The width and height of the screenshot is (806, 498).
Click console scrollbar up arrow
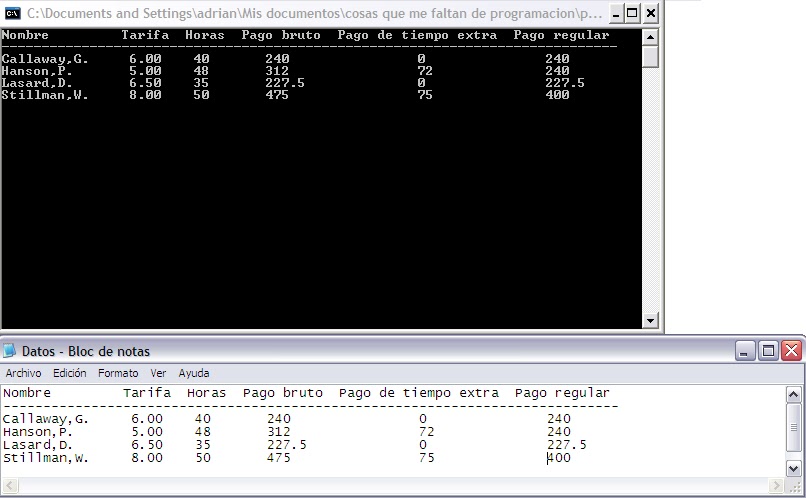pos(650,37)
